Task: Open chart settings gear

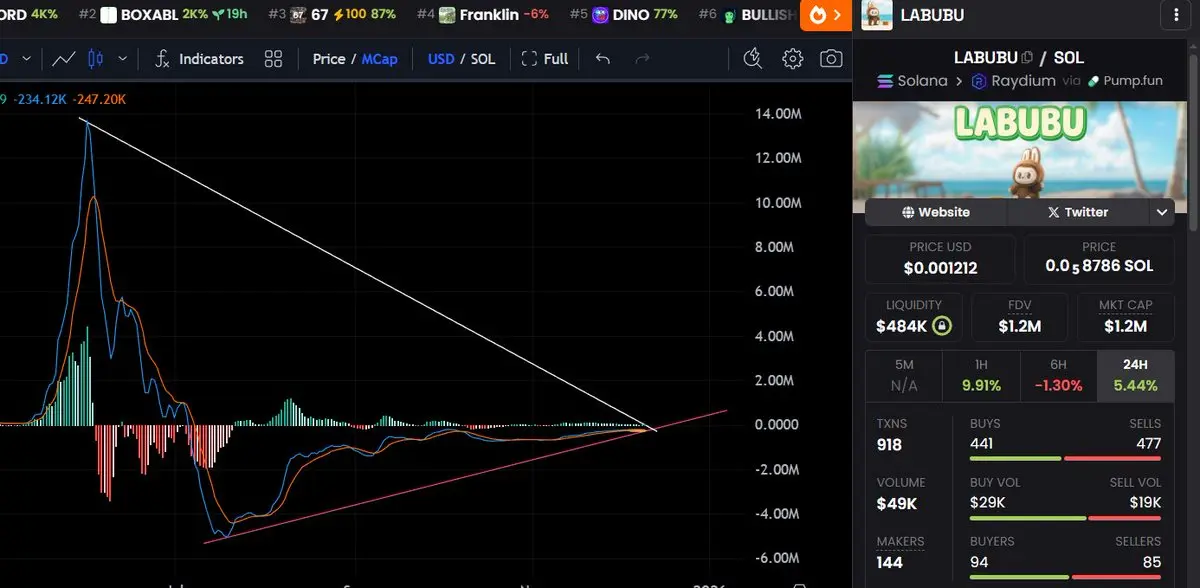Action: (792, 59)
